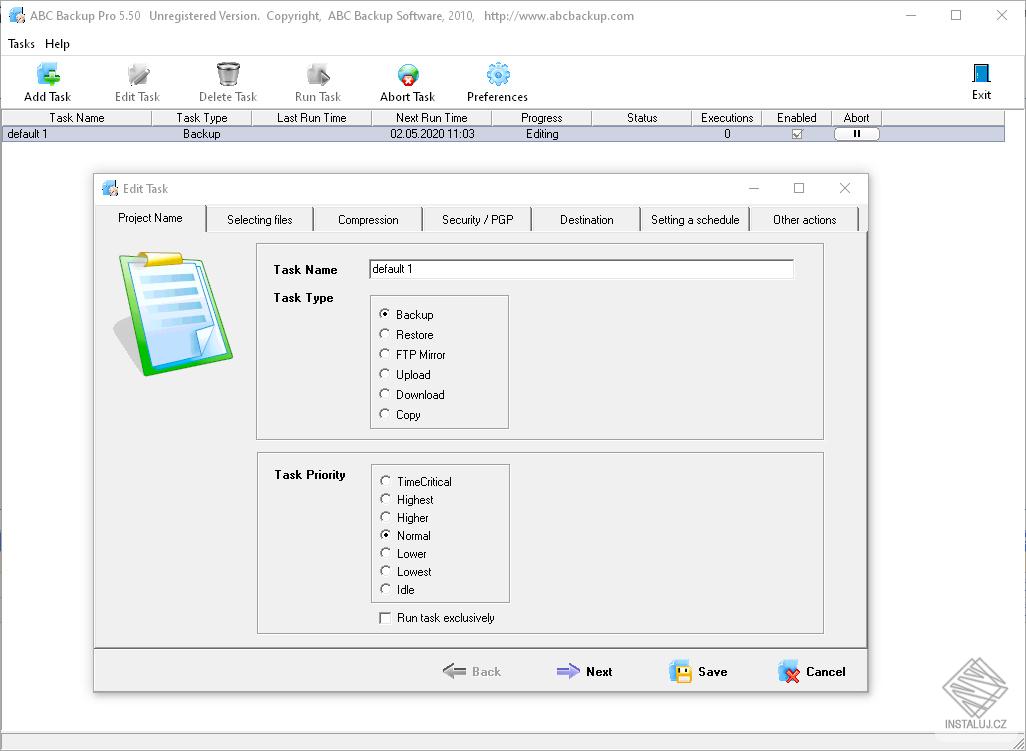Image resolution: width=1026 pixels, height=751 pixels.
Task: Click the blue Next arrow icon
Action: coord(567,671)
